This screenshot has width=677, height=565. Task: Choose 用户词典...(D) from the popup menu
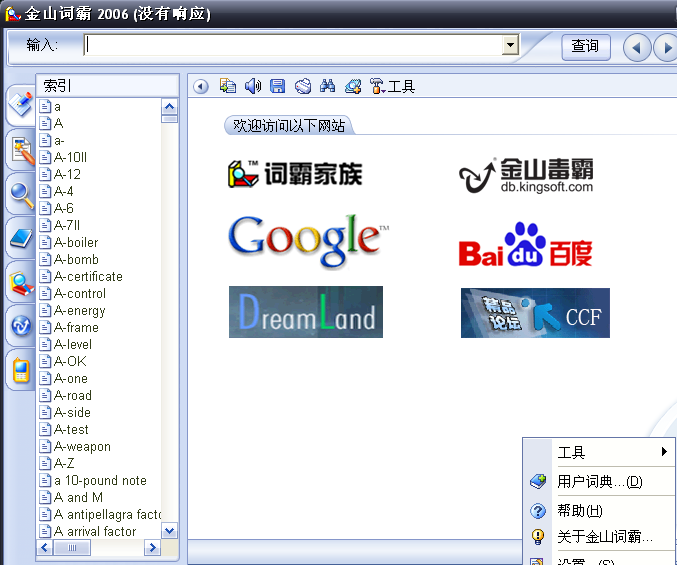[x=599, y=481]
